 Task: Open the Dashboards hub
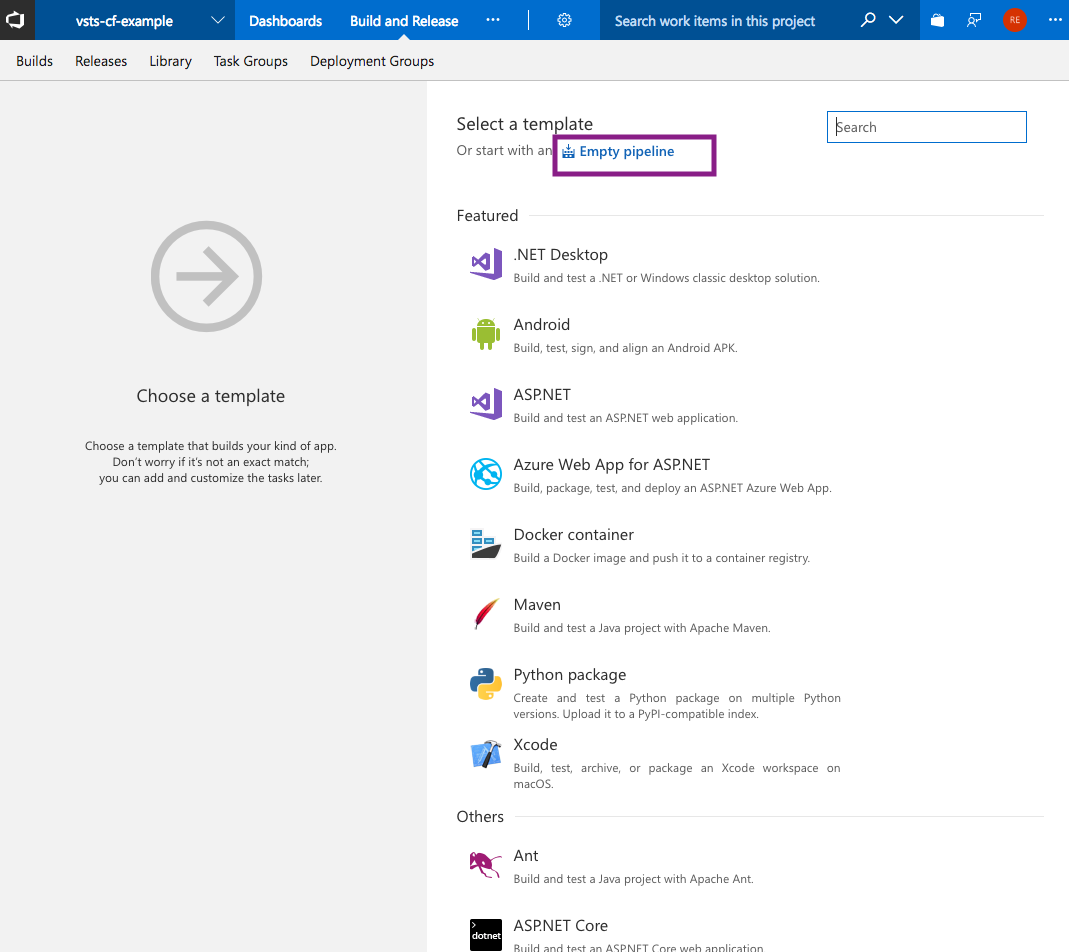click(285, 20)
